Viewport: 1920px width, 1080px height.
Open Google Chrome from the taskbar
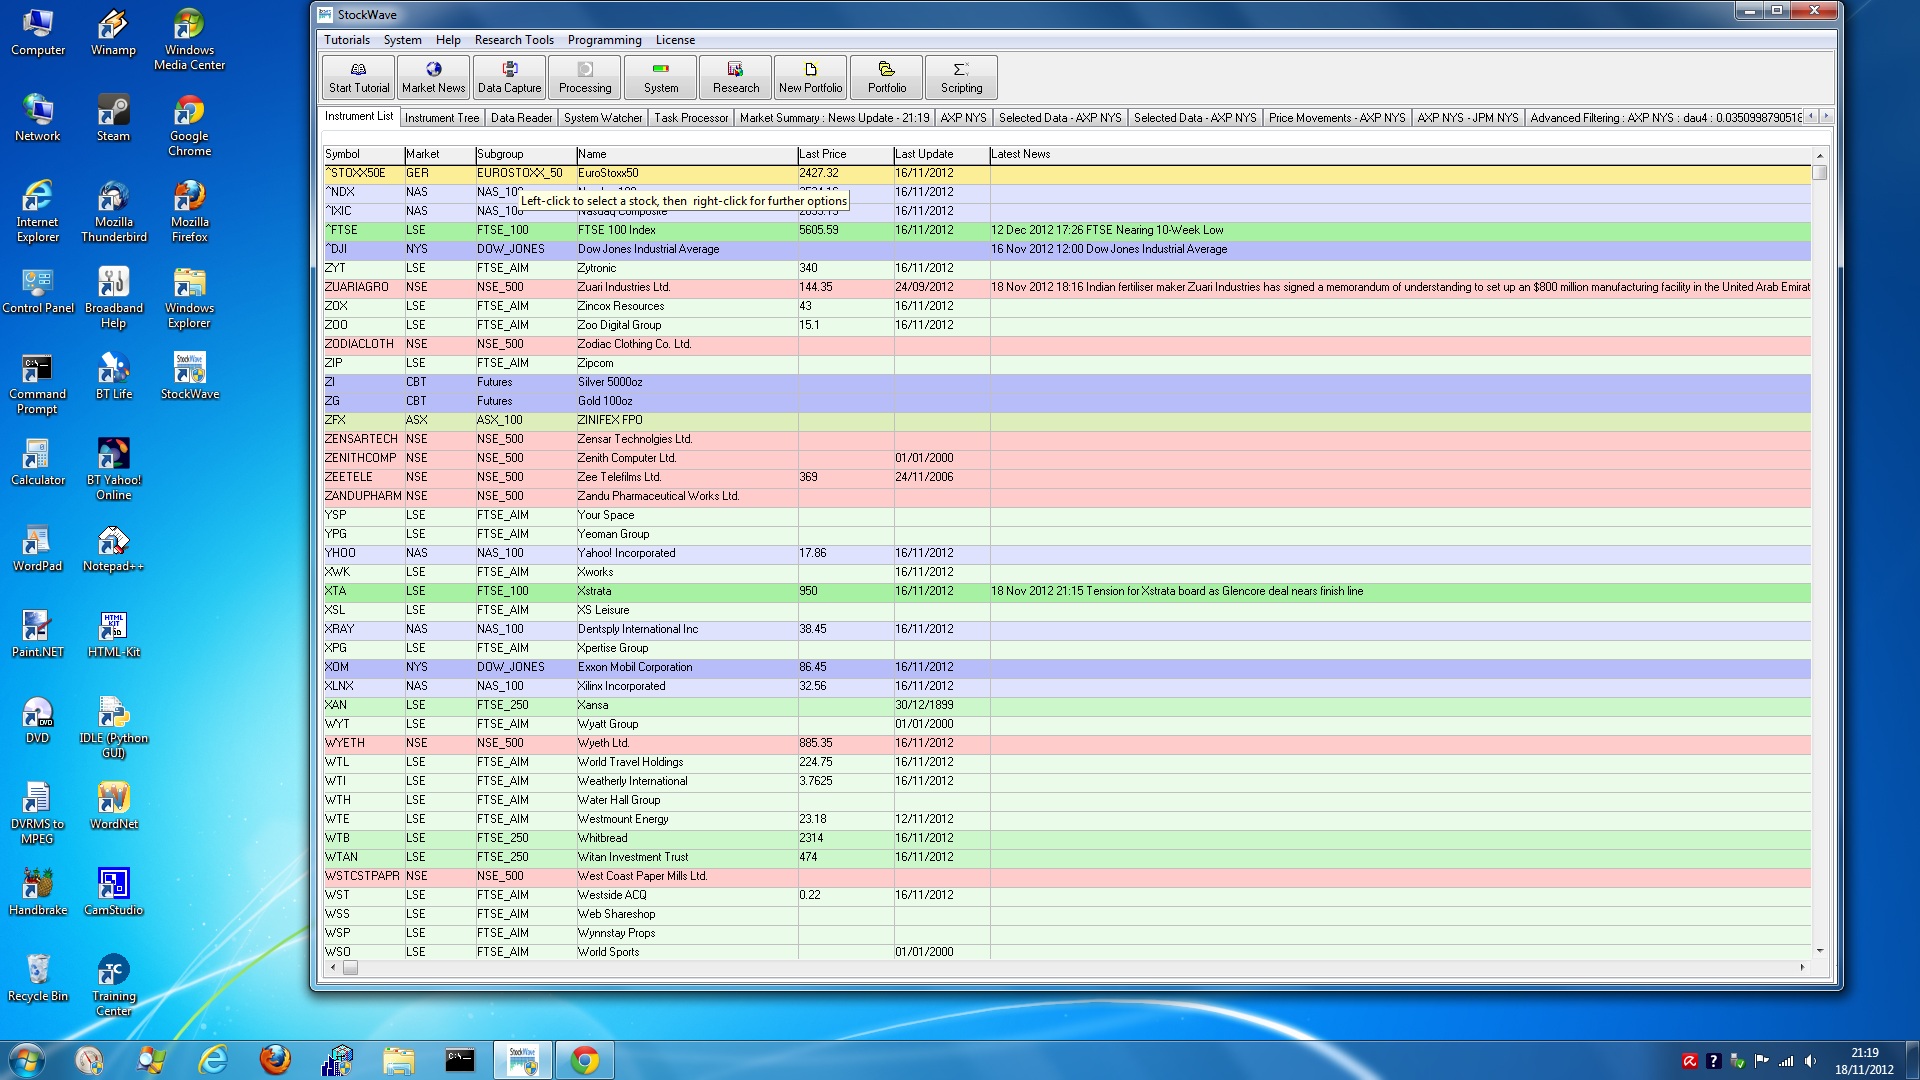click(585, 1060)
